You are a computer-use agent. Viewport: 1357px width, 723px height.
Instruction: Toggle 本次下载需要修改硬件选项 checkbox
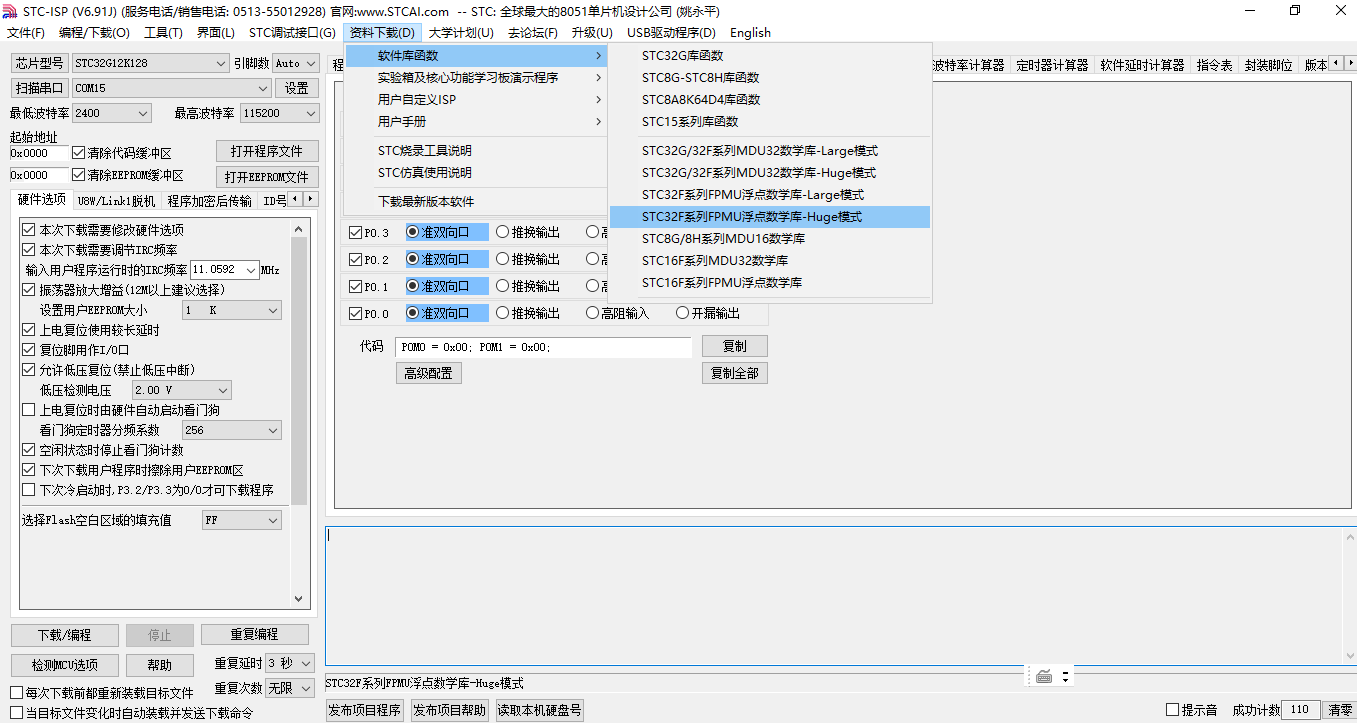pos(29,230)
